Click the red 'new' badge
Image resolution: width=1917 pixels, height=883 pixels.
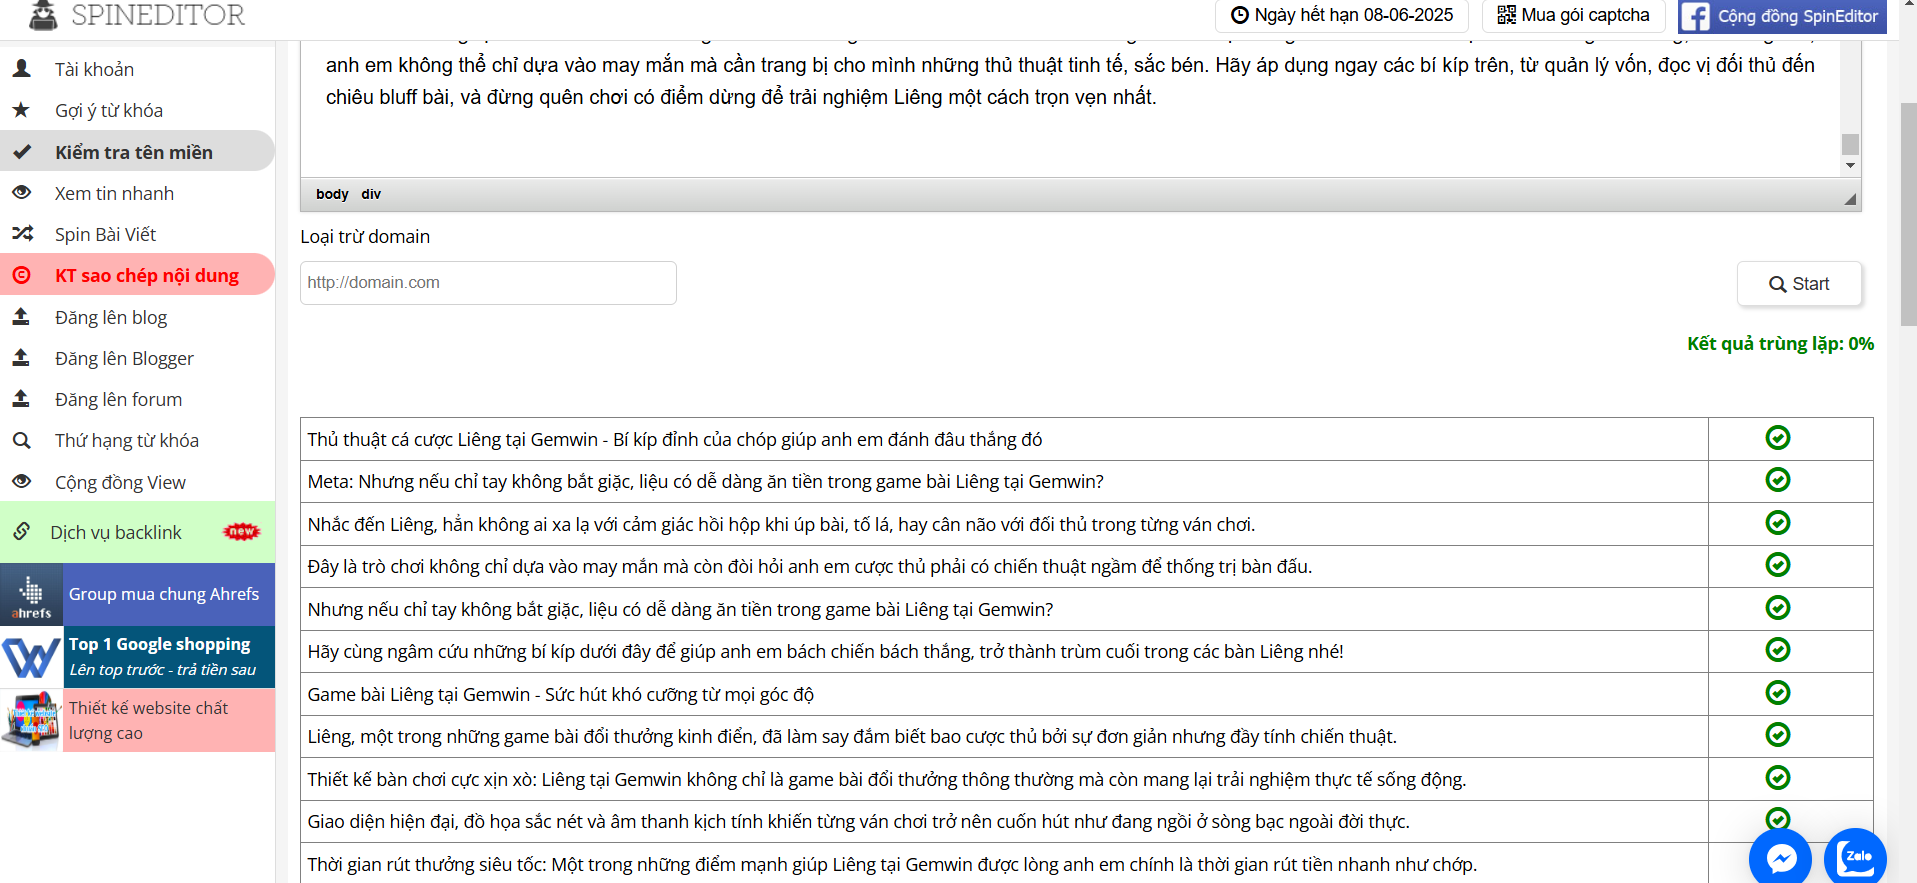click(242, 531)
